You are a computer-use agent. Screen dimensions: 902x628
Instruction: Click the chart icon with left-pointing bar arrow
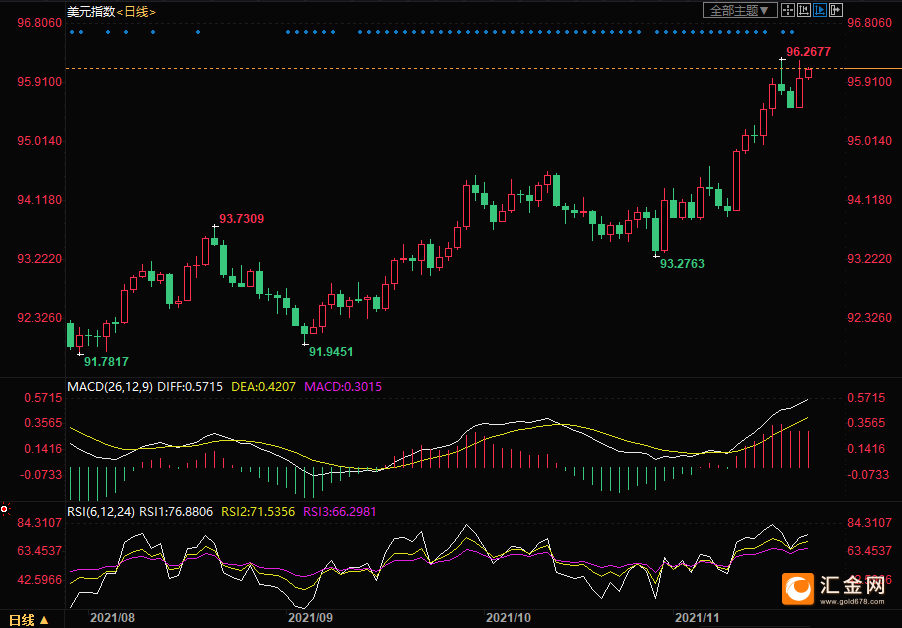[804, 10]
